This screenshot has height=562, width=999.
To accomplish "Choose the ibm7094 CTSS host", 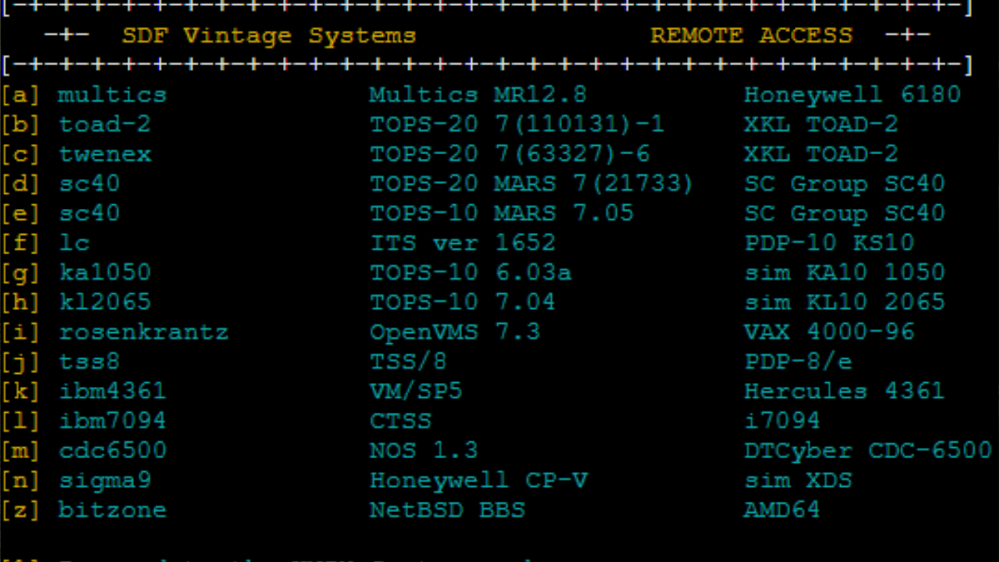I will pyautogui.click(x=112, y=421).
